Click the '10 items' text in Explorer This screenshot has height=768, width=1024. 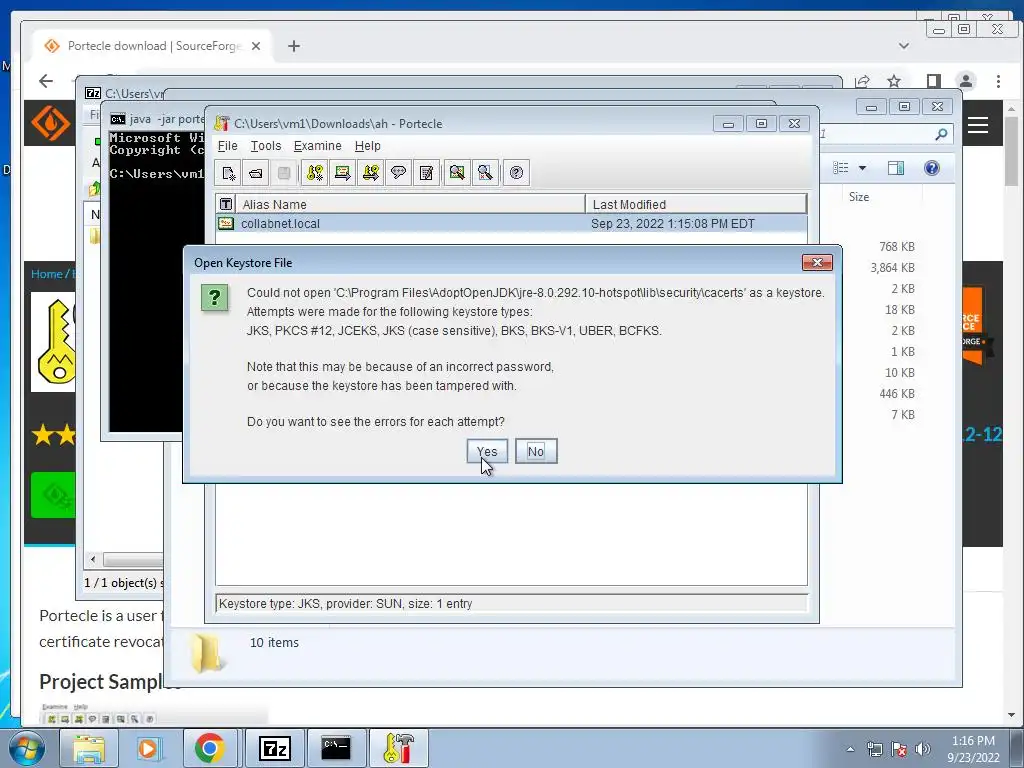point(274,643)
